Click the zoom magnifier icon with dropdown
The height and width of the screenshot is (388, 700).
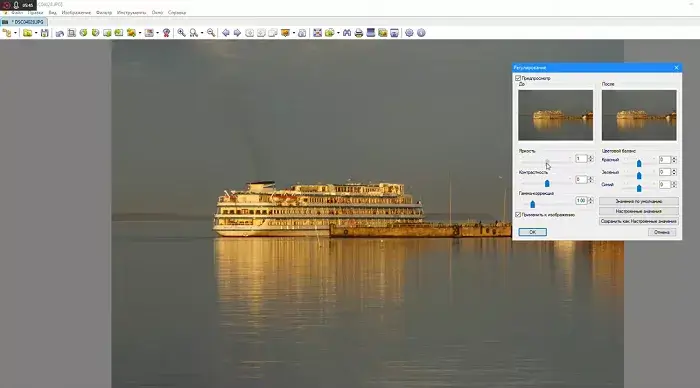point(194,33)
